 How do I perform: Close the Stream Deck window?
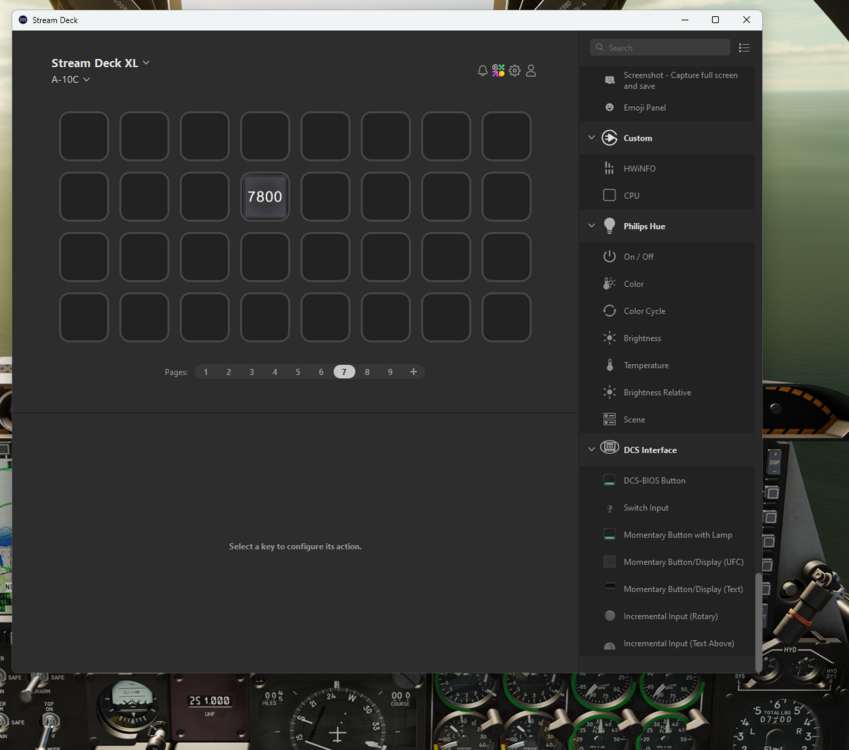coord(746,20)
